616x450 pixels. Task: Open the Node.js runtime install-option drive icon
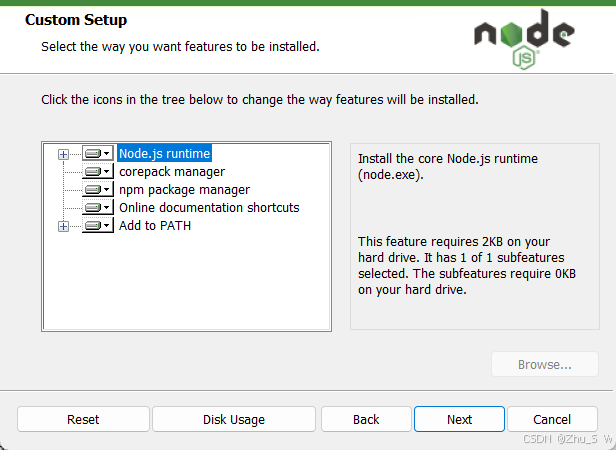[98, 153]
